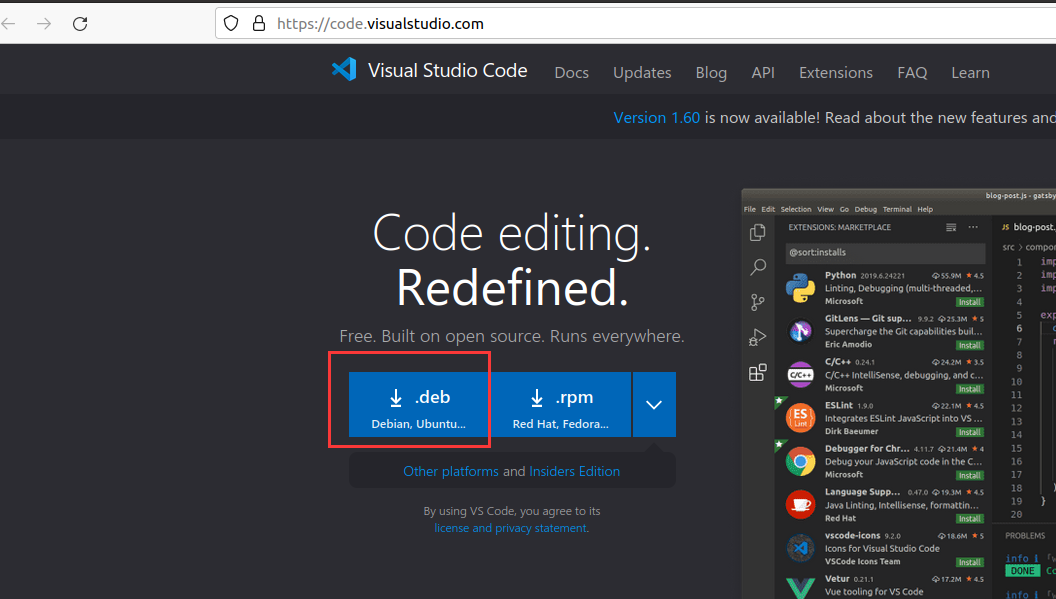Open API in the site navigation

click(x=763, y=73)
